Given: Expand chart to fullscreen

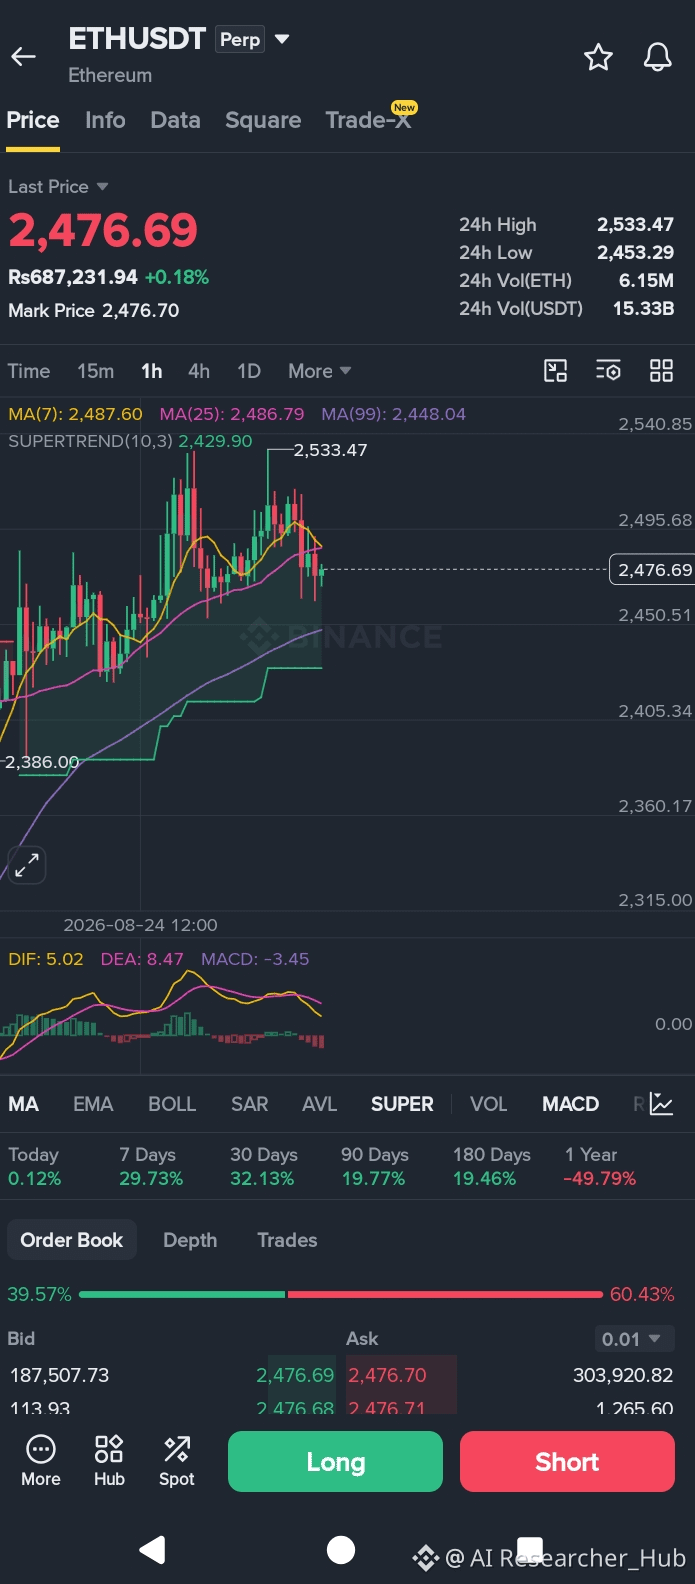Looking at the screenshot, I should pyautogui.click(x=26, y=864).
